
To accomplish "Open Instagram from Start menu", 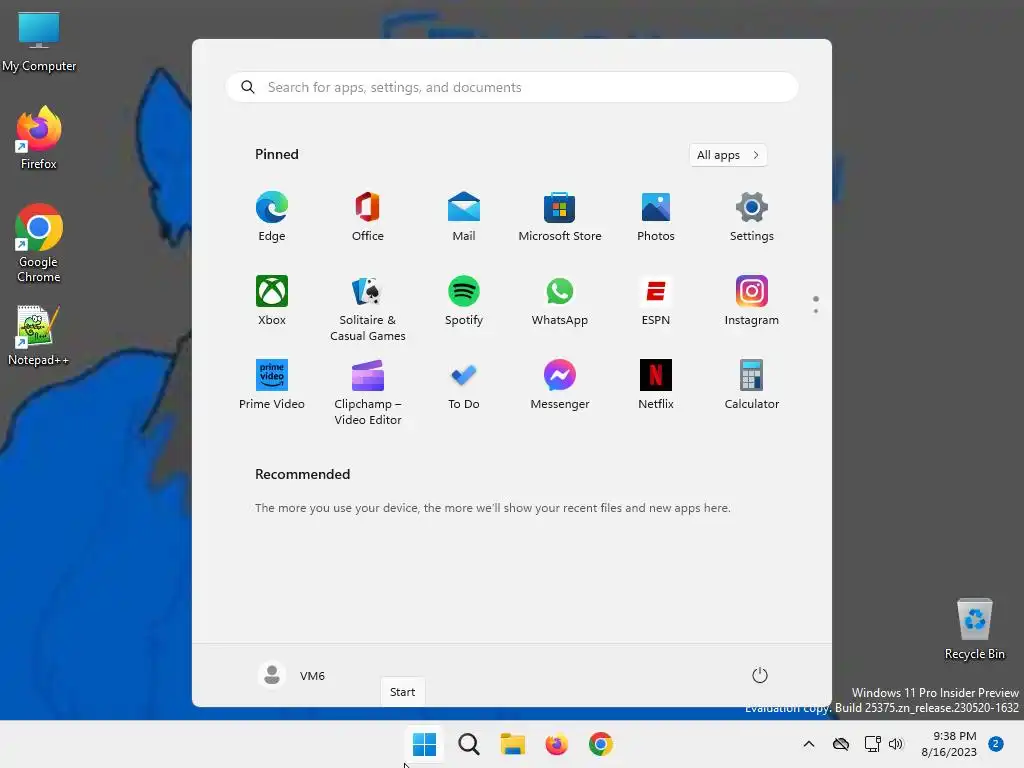I will [752, 300].
